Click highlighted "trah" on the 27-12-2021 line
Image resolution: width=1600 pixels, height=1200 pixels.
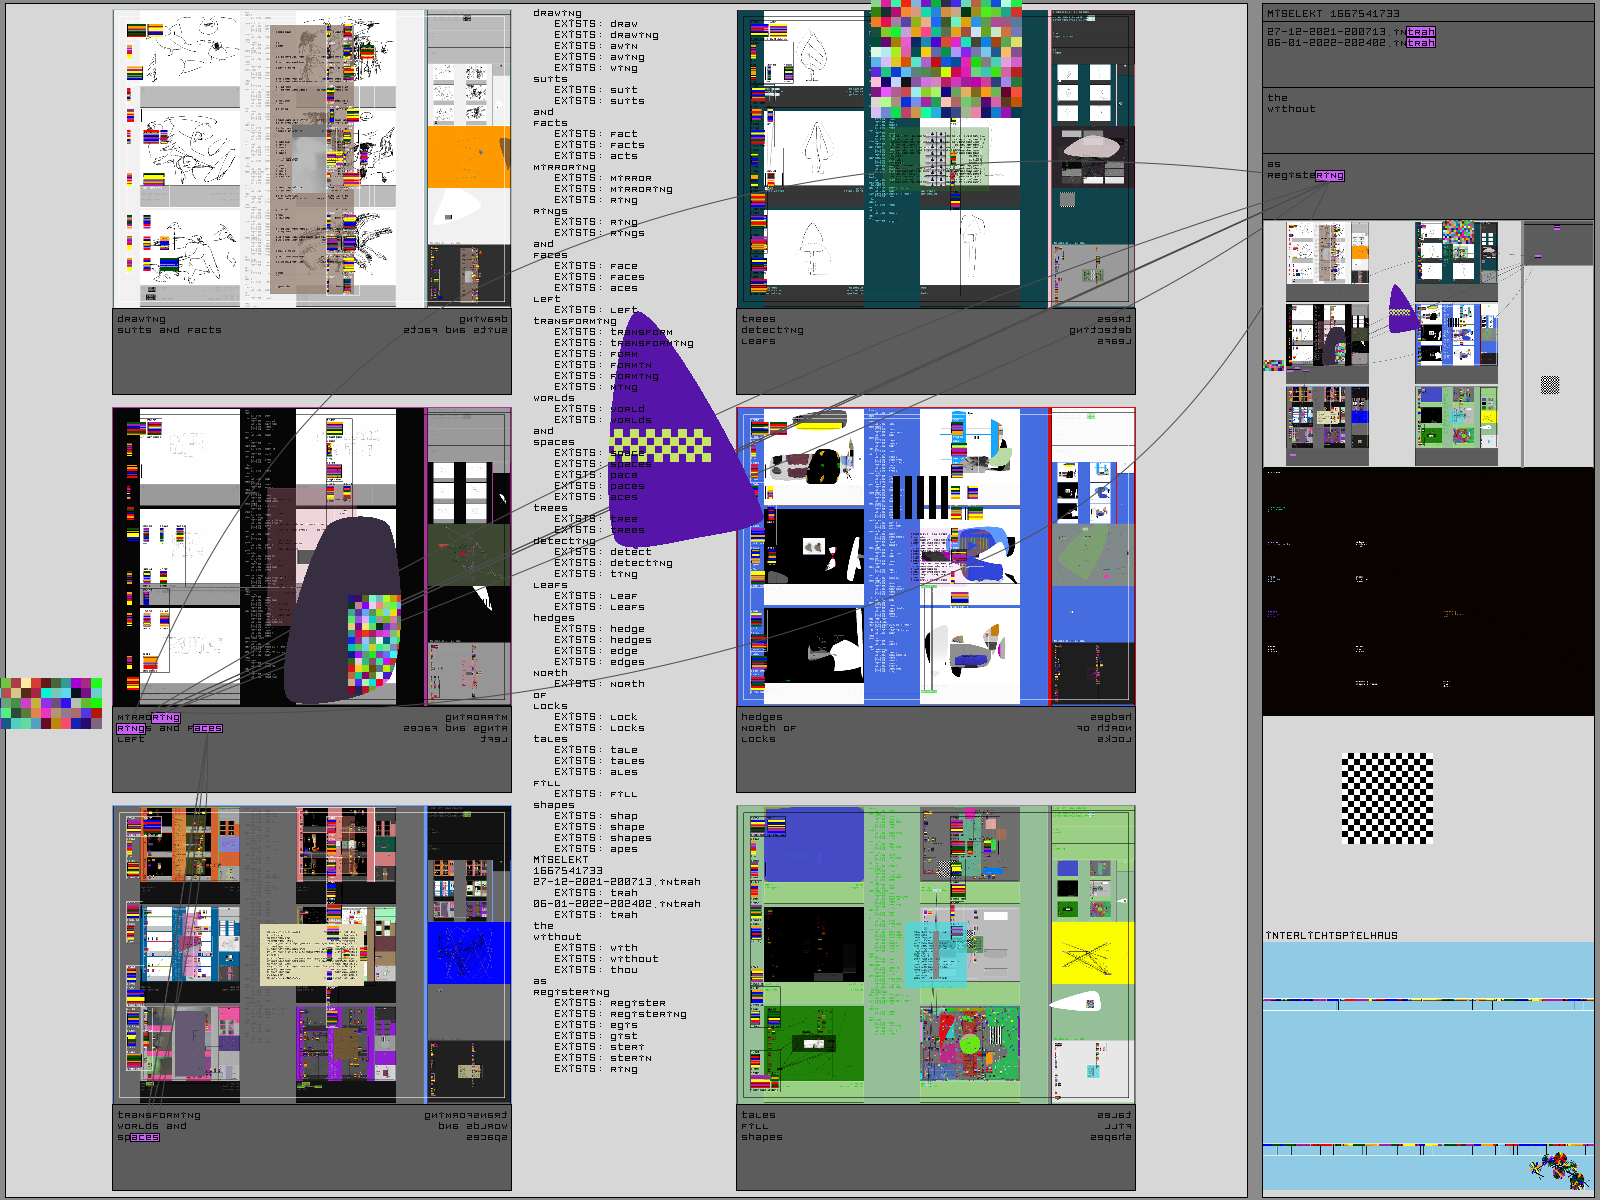pos(1420,32)
